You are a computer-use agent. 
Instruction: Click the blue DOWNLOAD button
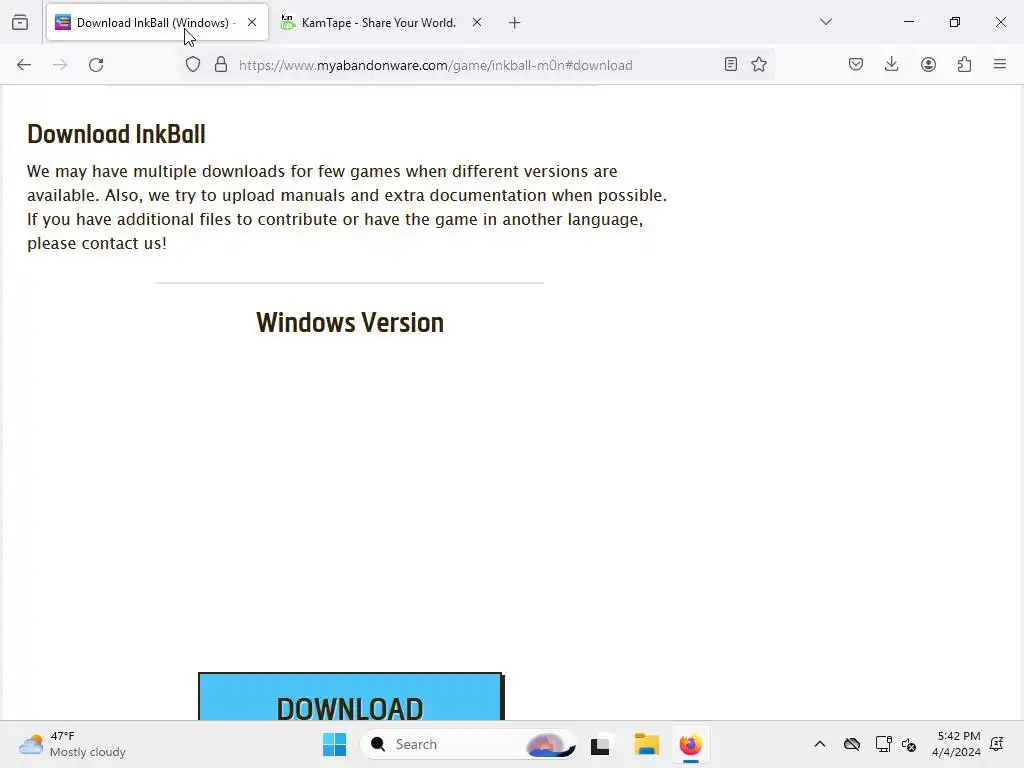pos(351,696)
